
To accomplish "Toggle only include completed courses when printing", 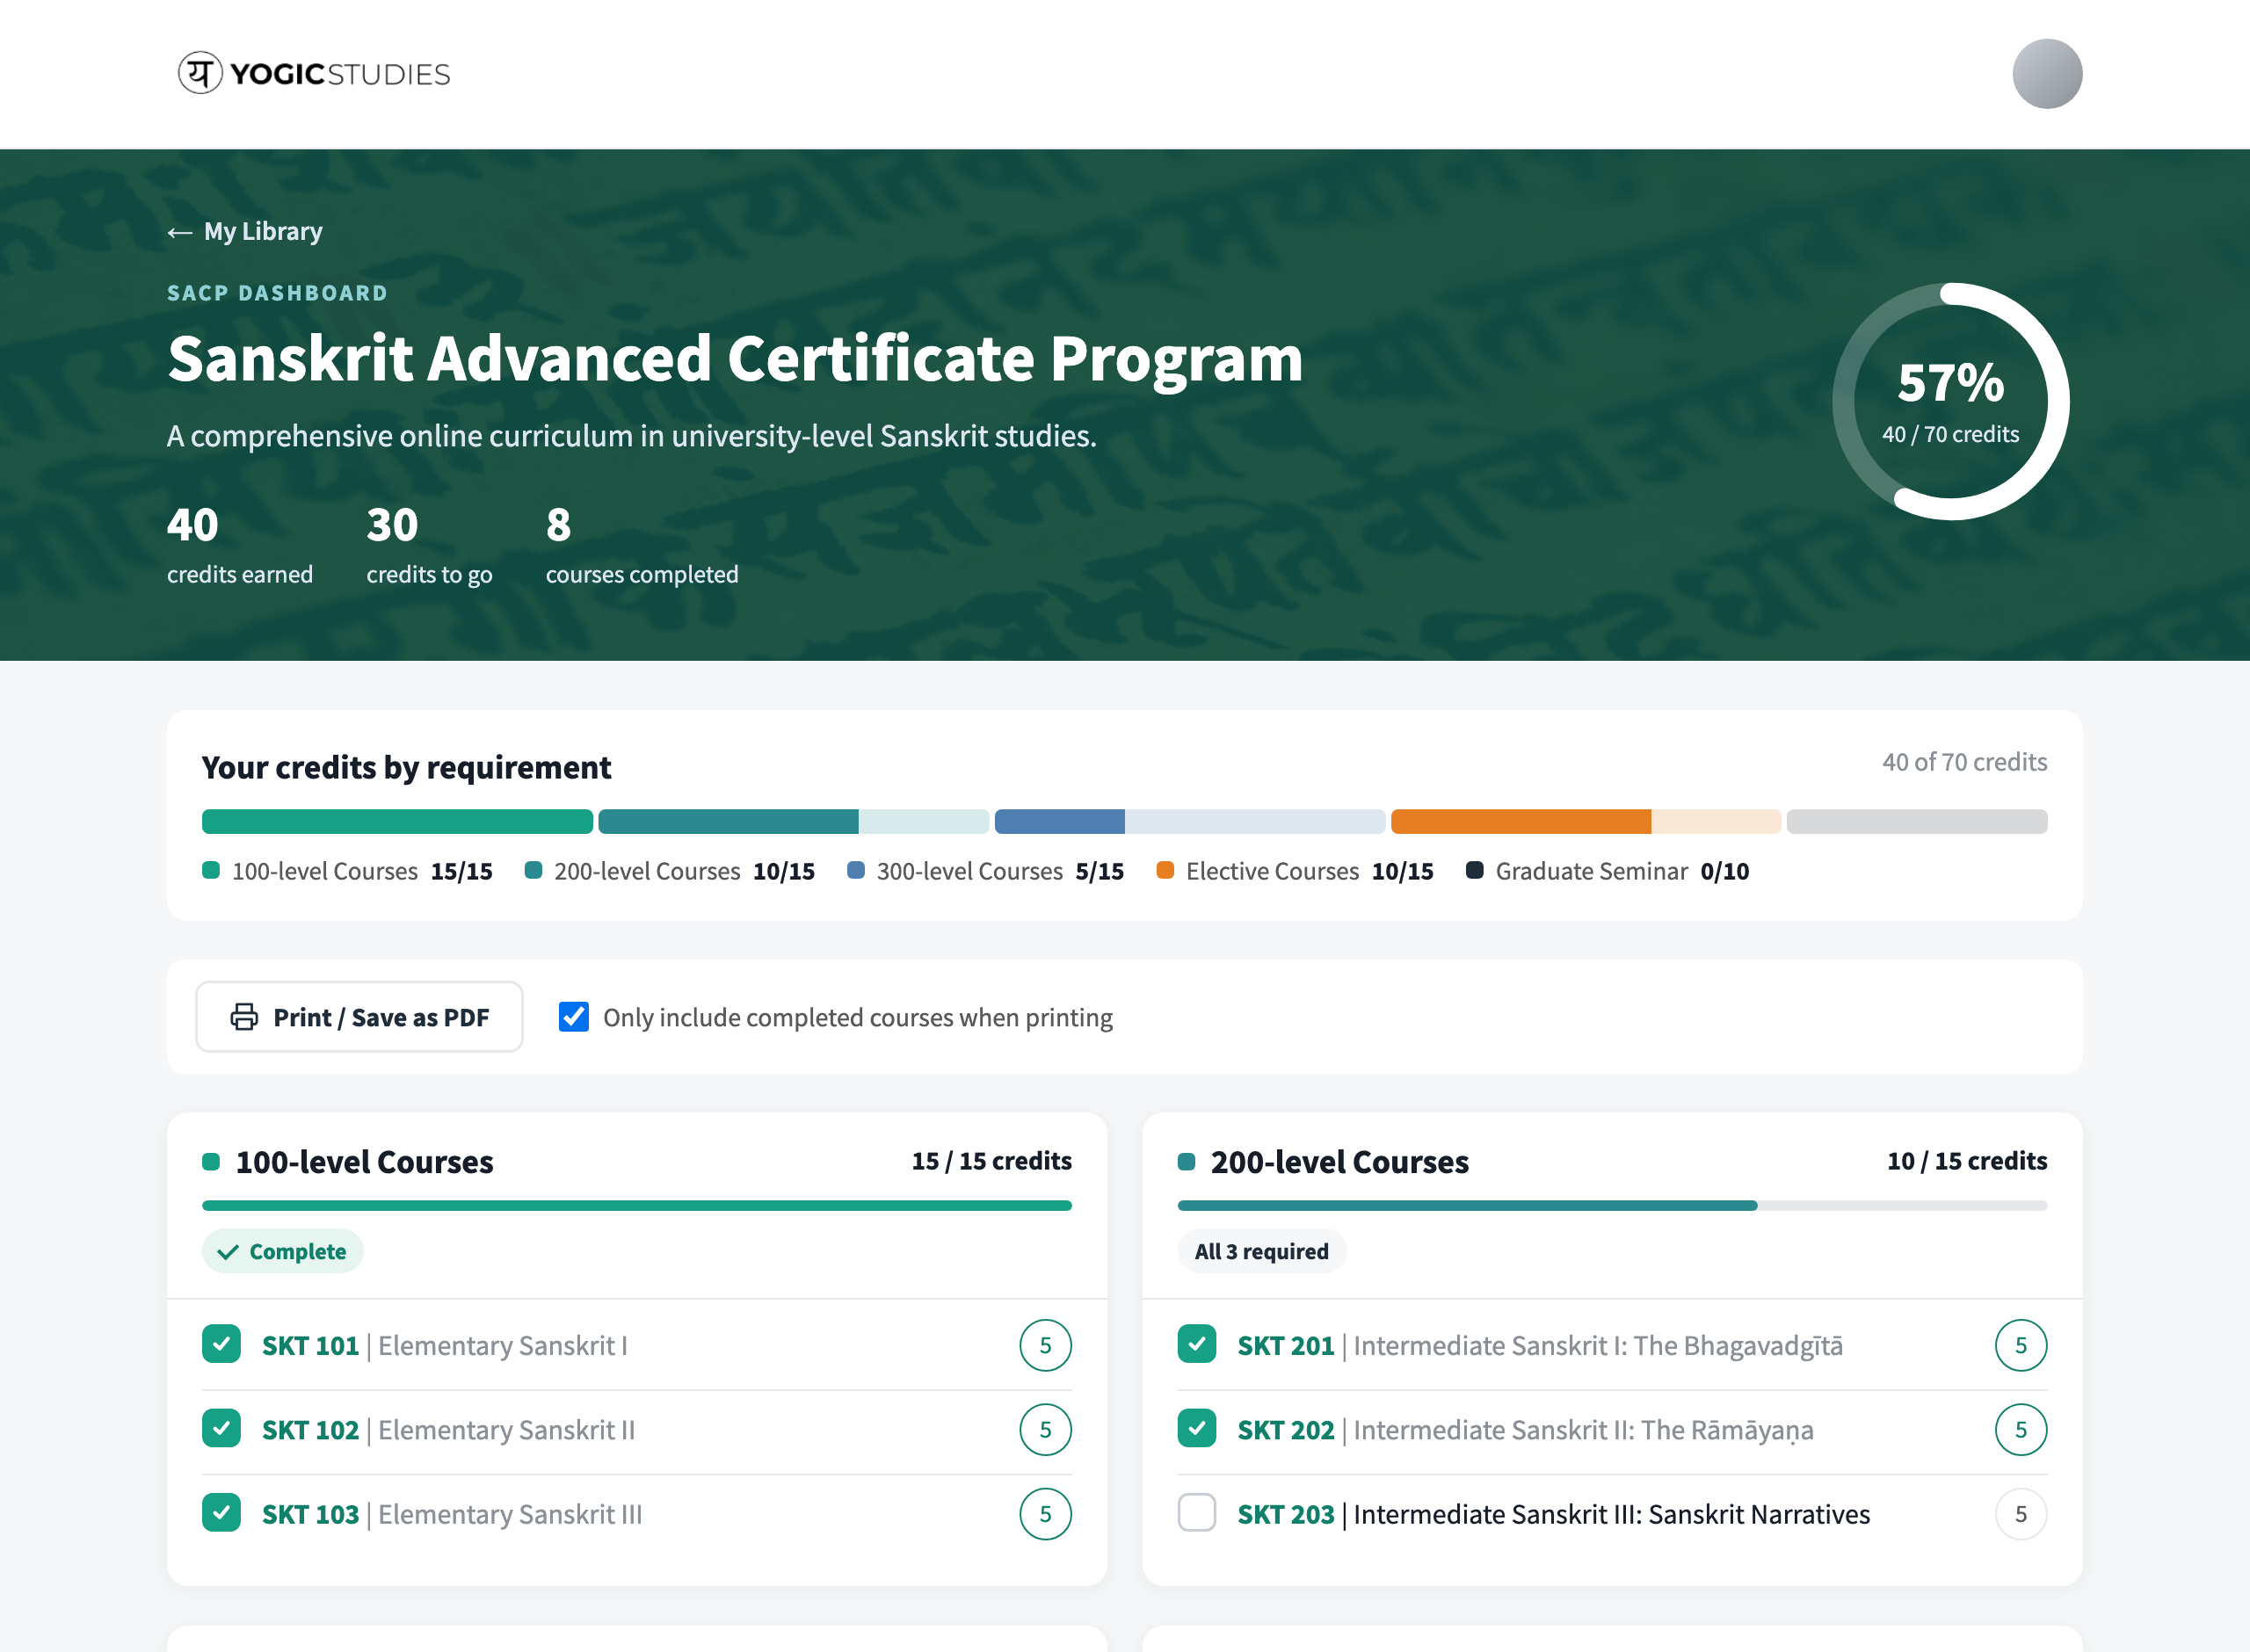I will [x=574, y=1017].
